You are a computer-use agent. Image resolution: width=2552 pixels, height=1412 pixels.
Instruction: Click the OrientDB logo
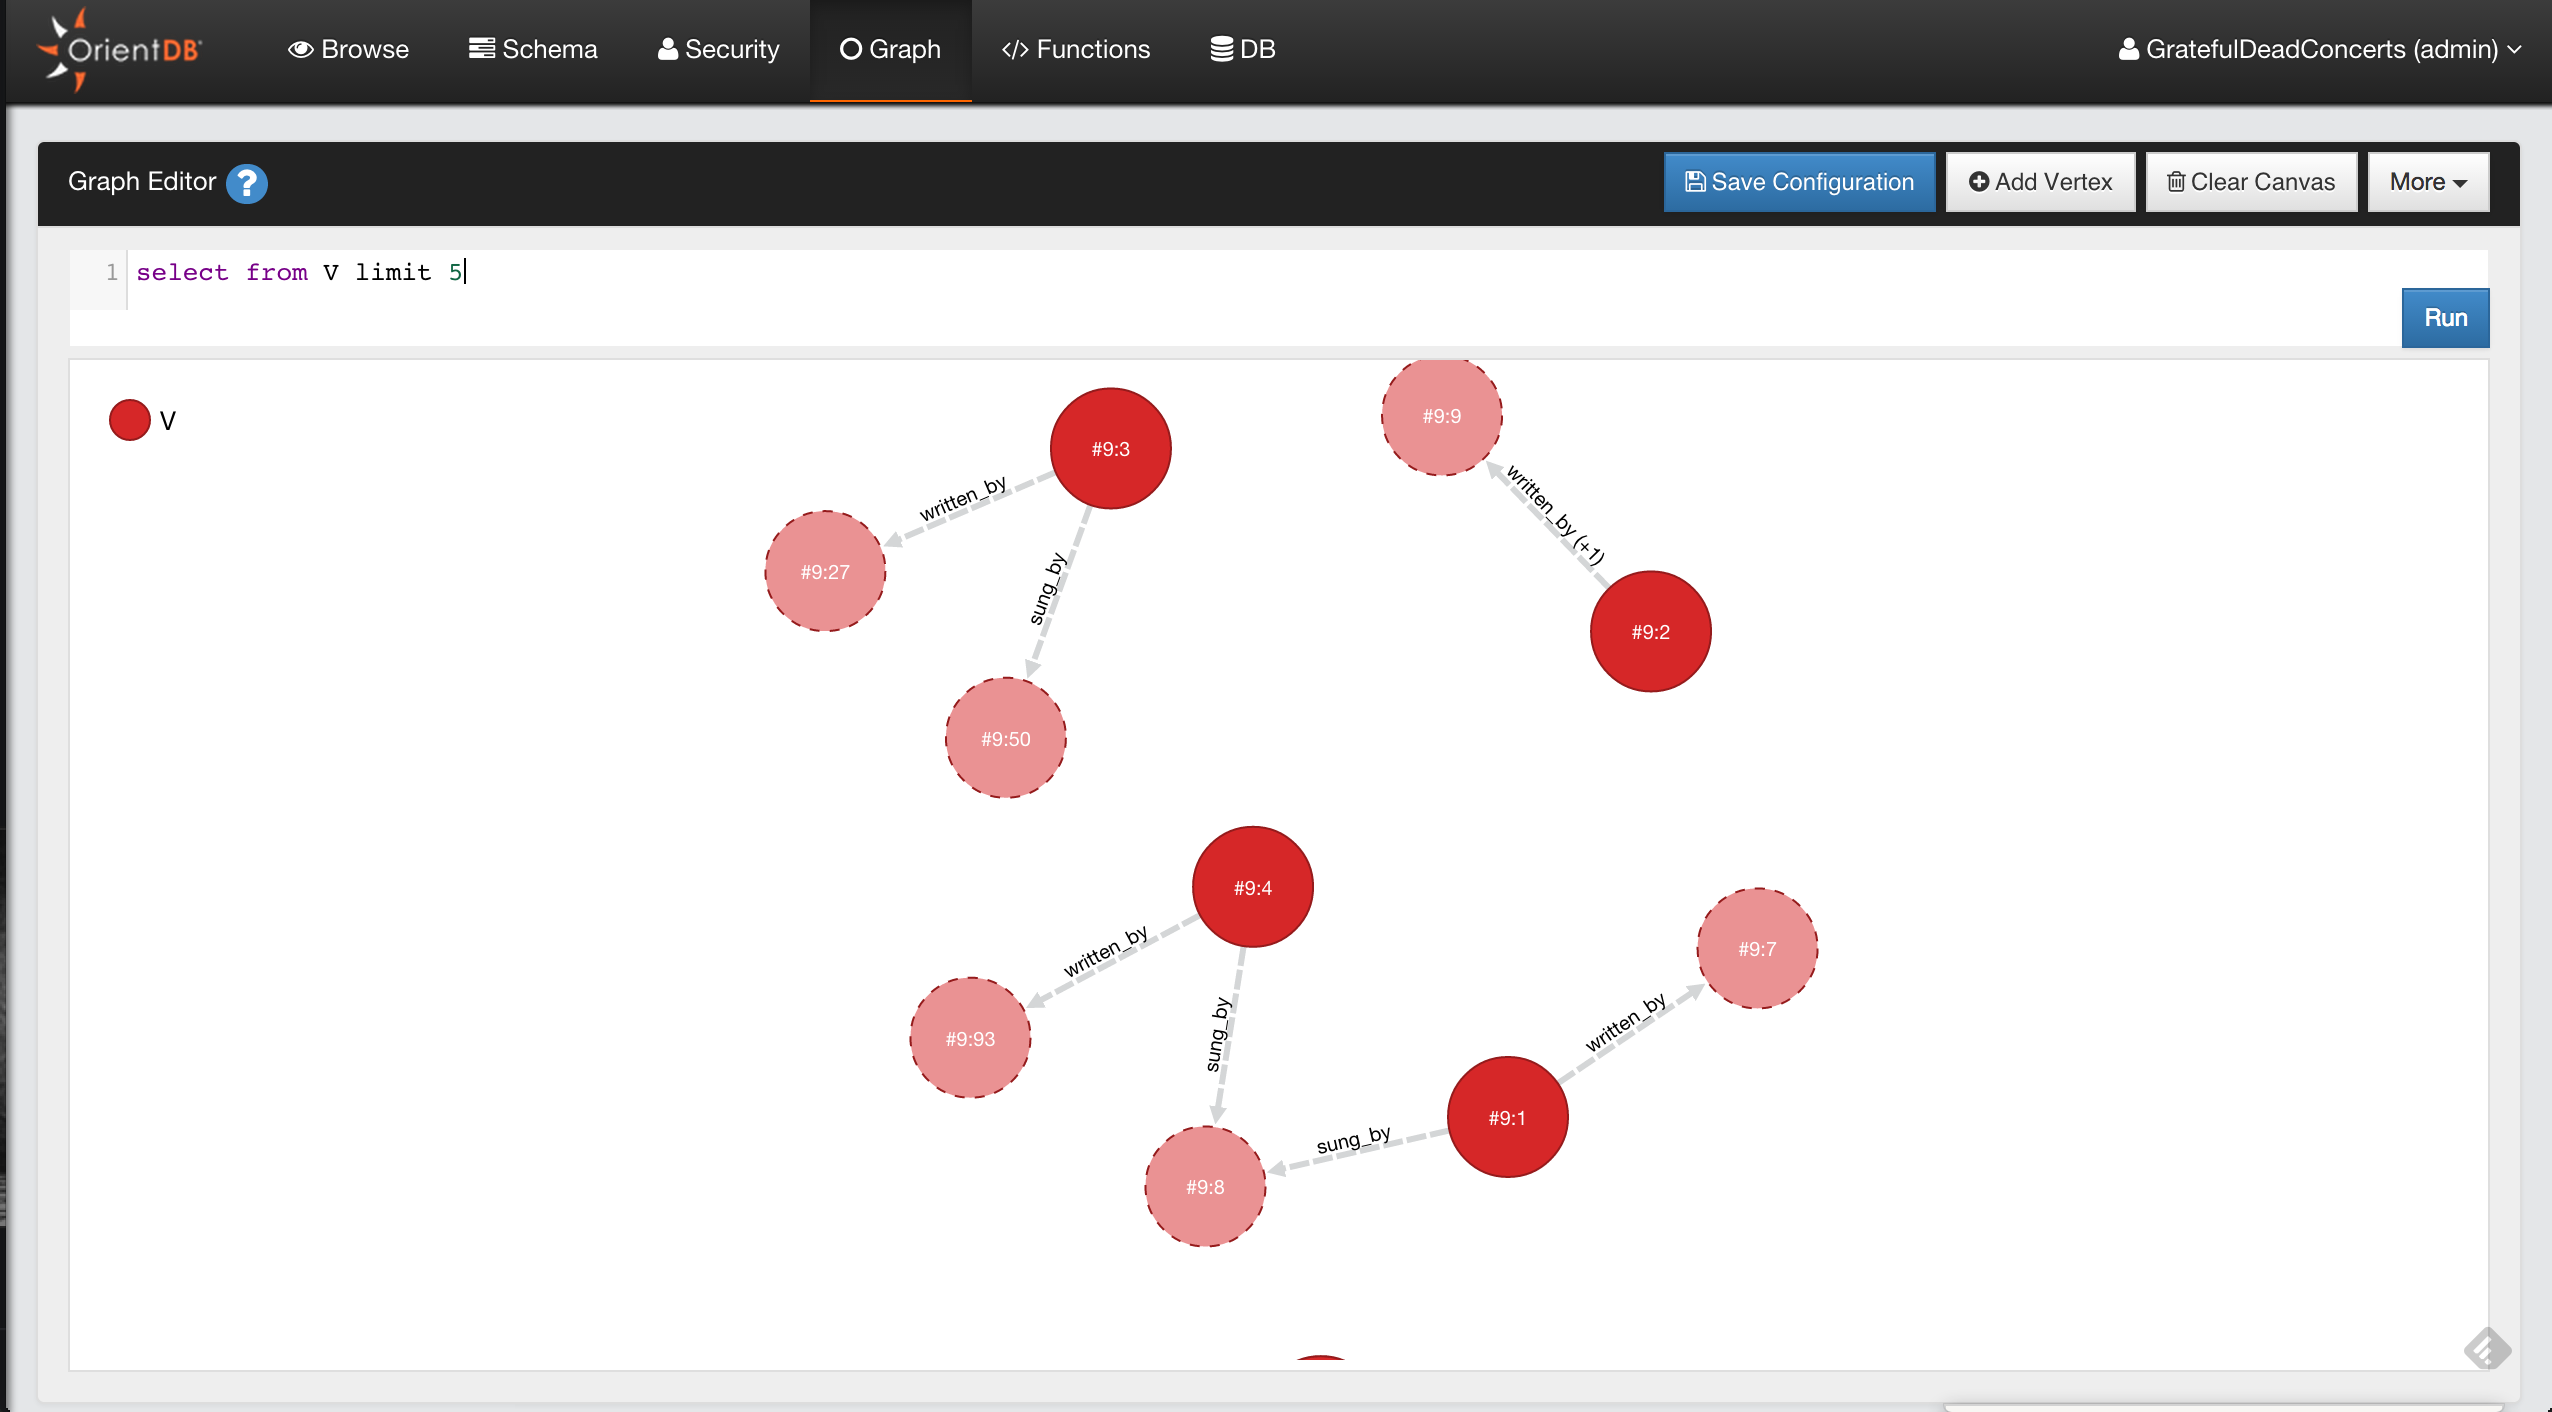(x=120, y=49)
